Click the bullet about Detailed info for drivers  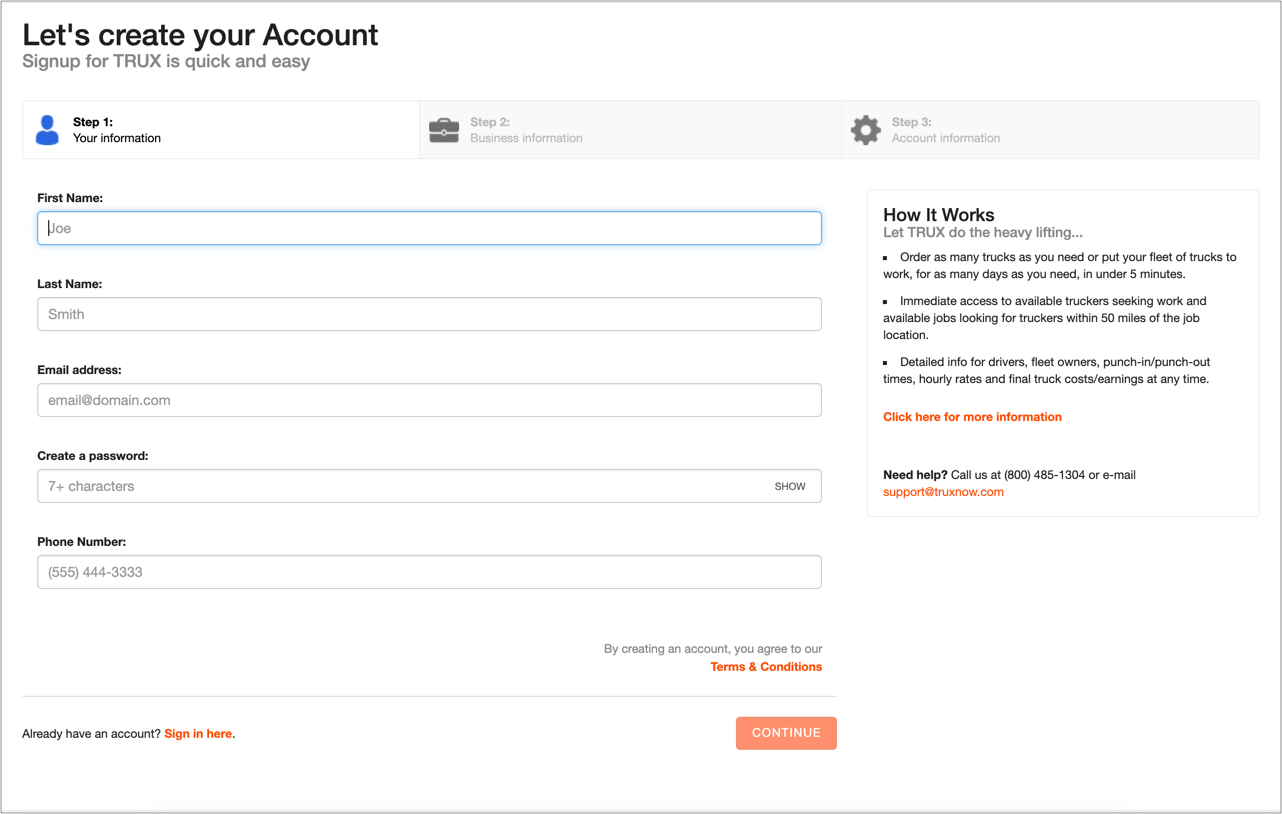pyautogui.click(x=1047, y=370)
